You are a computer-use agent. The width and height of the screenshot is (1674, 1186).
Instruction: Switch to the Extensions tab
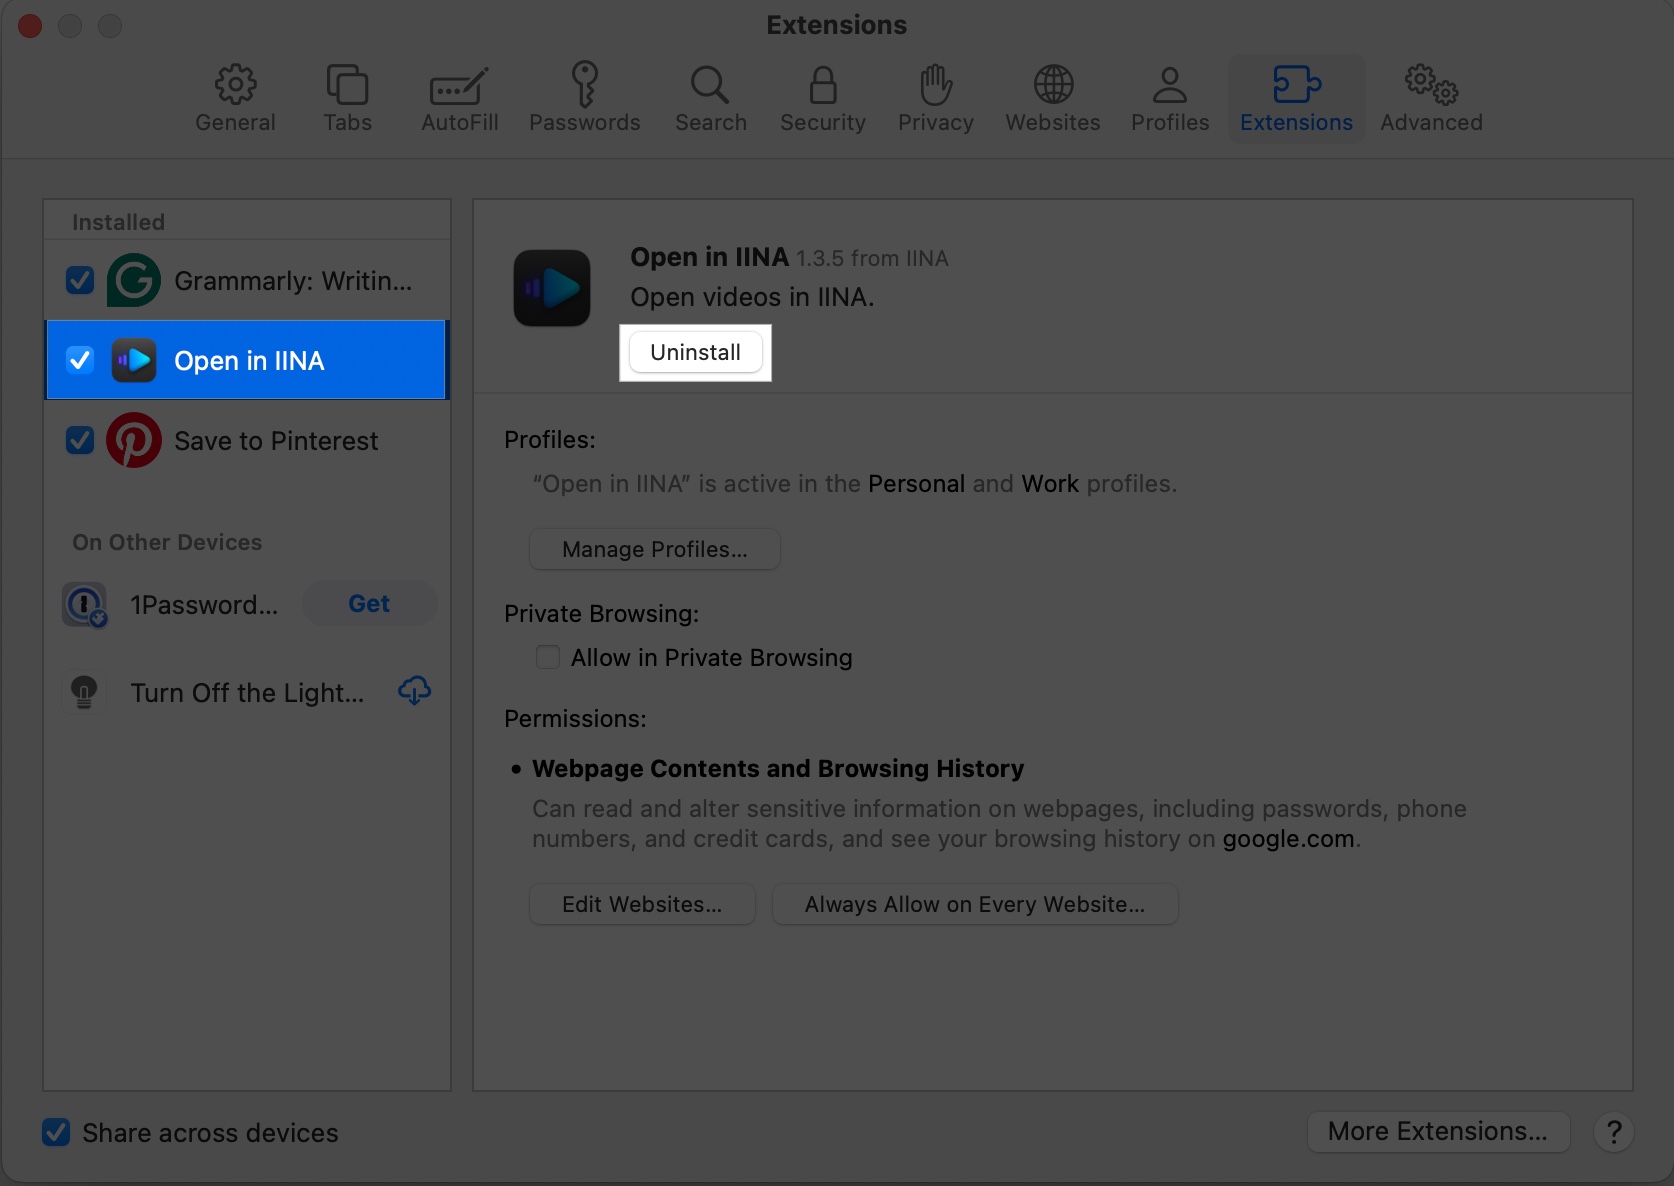tap(1296, 97)
